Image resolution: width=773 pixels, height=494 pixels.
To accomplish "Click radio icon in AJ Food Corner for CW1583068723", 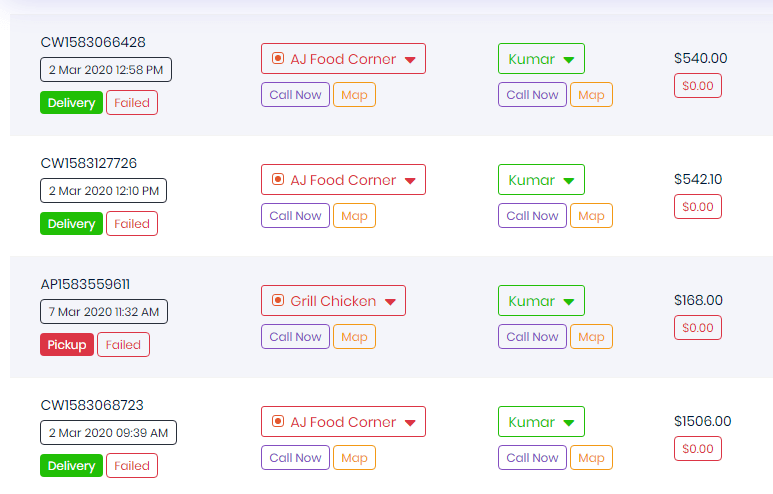I will pos(278,421).
